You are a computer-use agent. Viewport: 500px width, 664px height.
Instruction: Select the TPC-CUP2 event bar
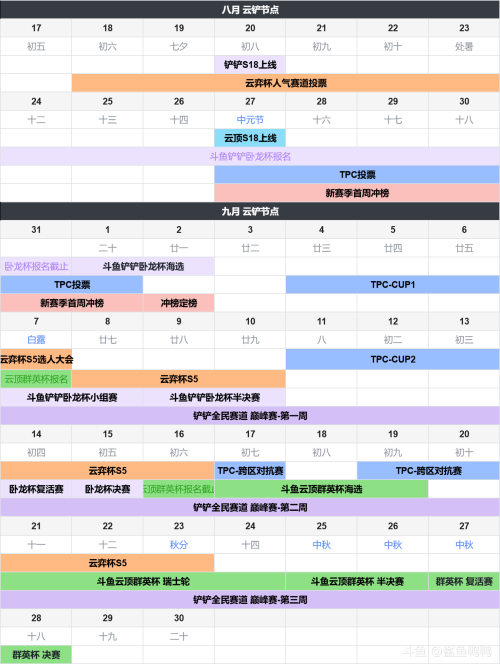tap(392, 360)
